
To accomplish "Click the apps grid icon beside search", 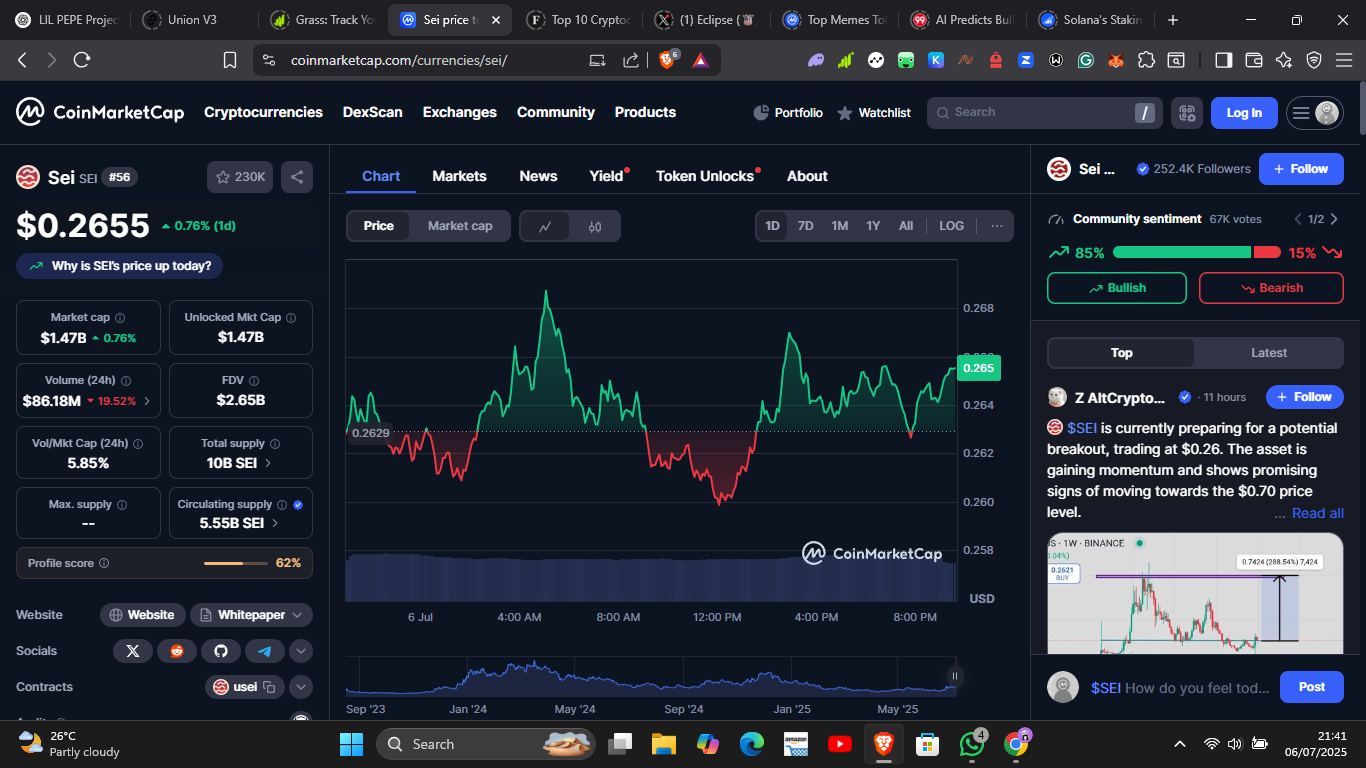I will tap(1187, 113).
